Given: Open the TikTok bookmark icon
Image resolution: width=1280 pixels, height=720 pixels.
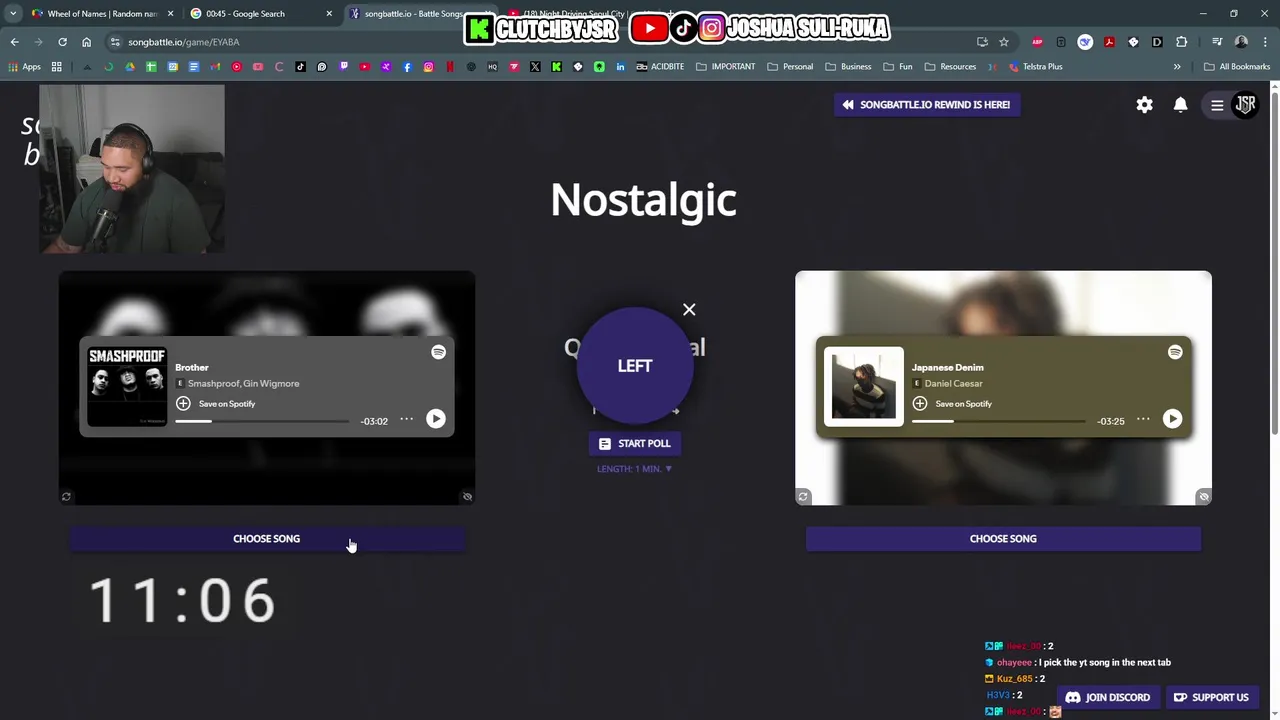Looking at the screenshot, I should click(300, 67).
